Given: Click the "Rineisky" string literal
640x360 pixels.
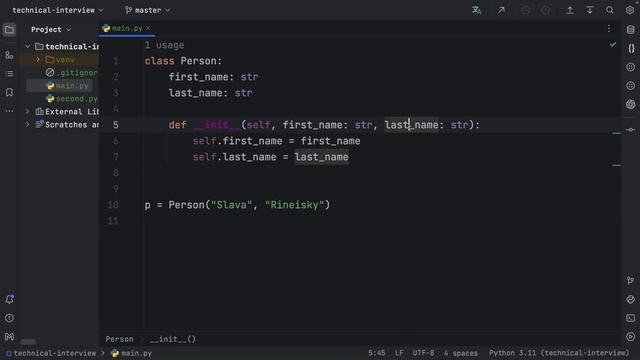Looking at the screenshot, I should pos(294,205).
